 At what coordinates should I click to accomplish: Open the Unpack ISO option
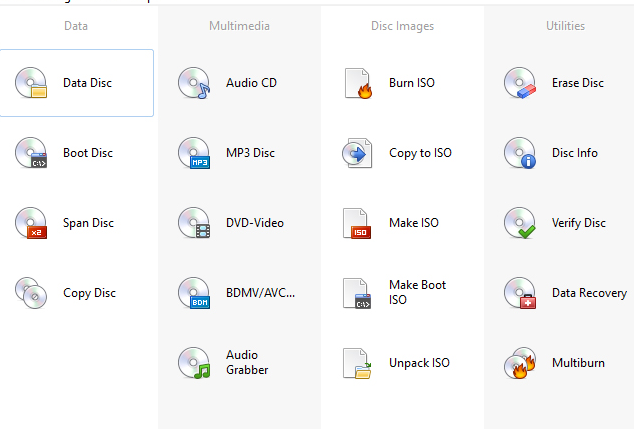point(419,363)
